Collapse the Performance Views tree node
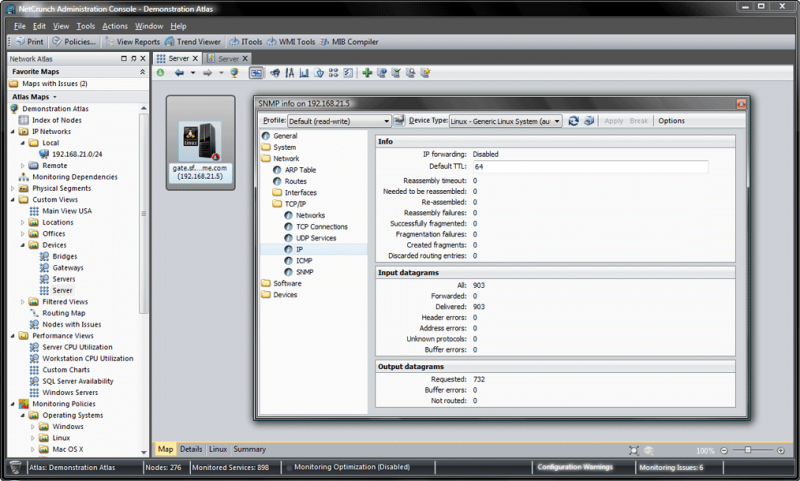The height and width of the screenshot is (481, 800). point(13,336)
